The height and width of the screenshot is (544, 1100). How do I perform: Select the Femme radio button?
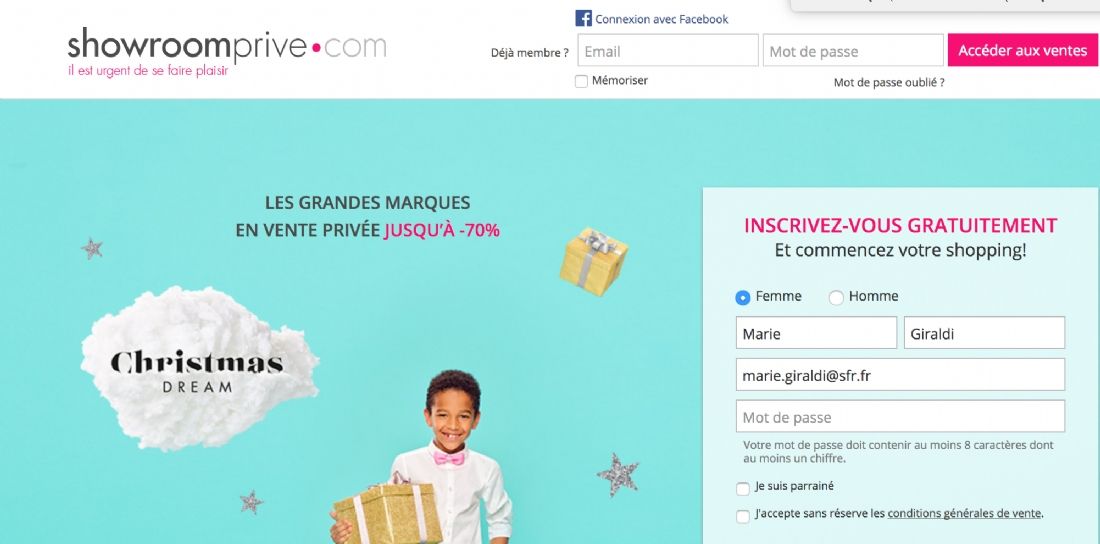pos(742,298)
